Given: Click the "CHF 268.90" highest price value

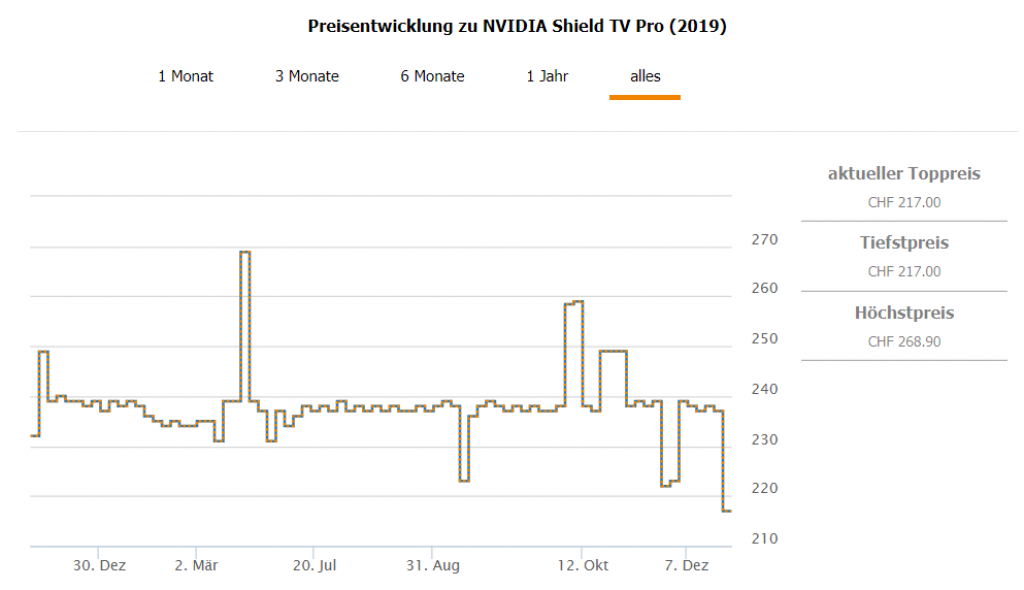Looking at the screenshot, I should point(904,342).
